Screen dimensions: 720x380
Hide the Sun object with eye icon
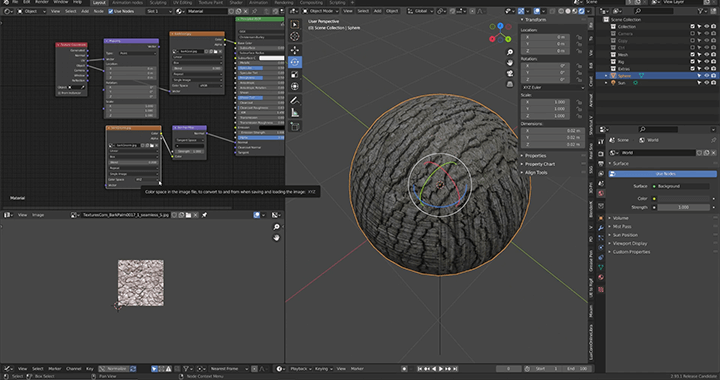(707, 83)
